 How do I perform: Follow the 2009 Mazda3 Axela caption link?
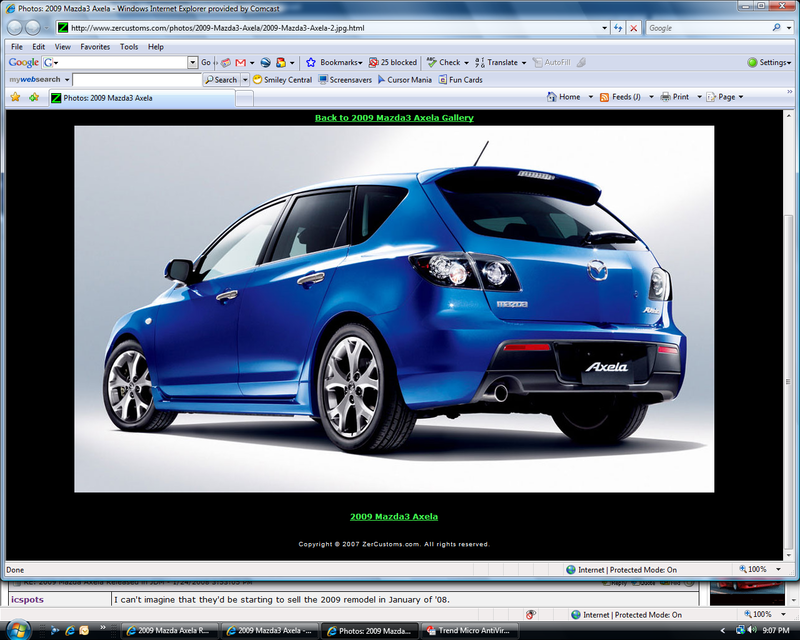394,516
